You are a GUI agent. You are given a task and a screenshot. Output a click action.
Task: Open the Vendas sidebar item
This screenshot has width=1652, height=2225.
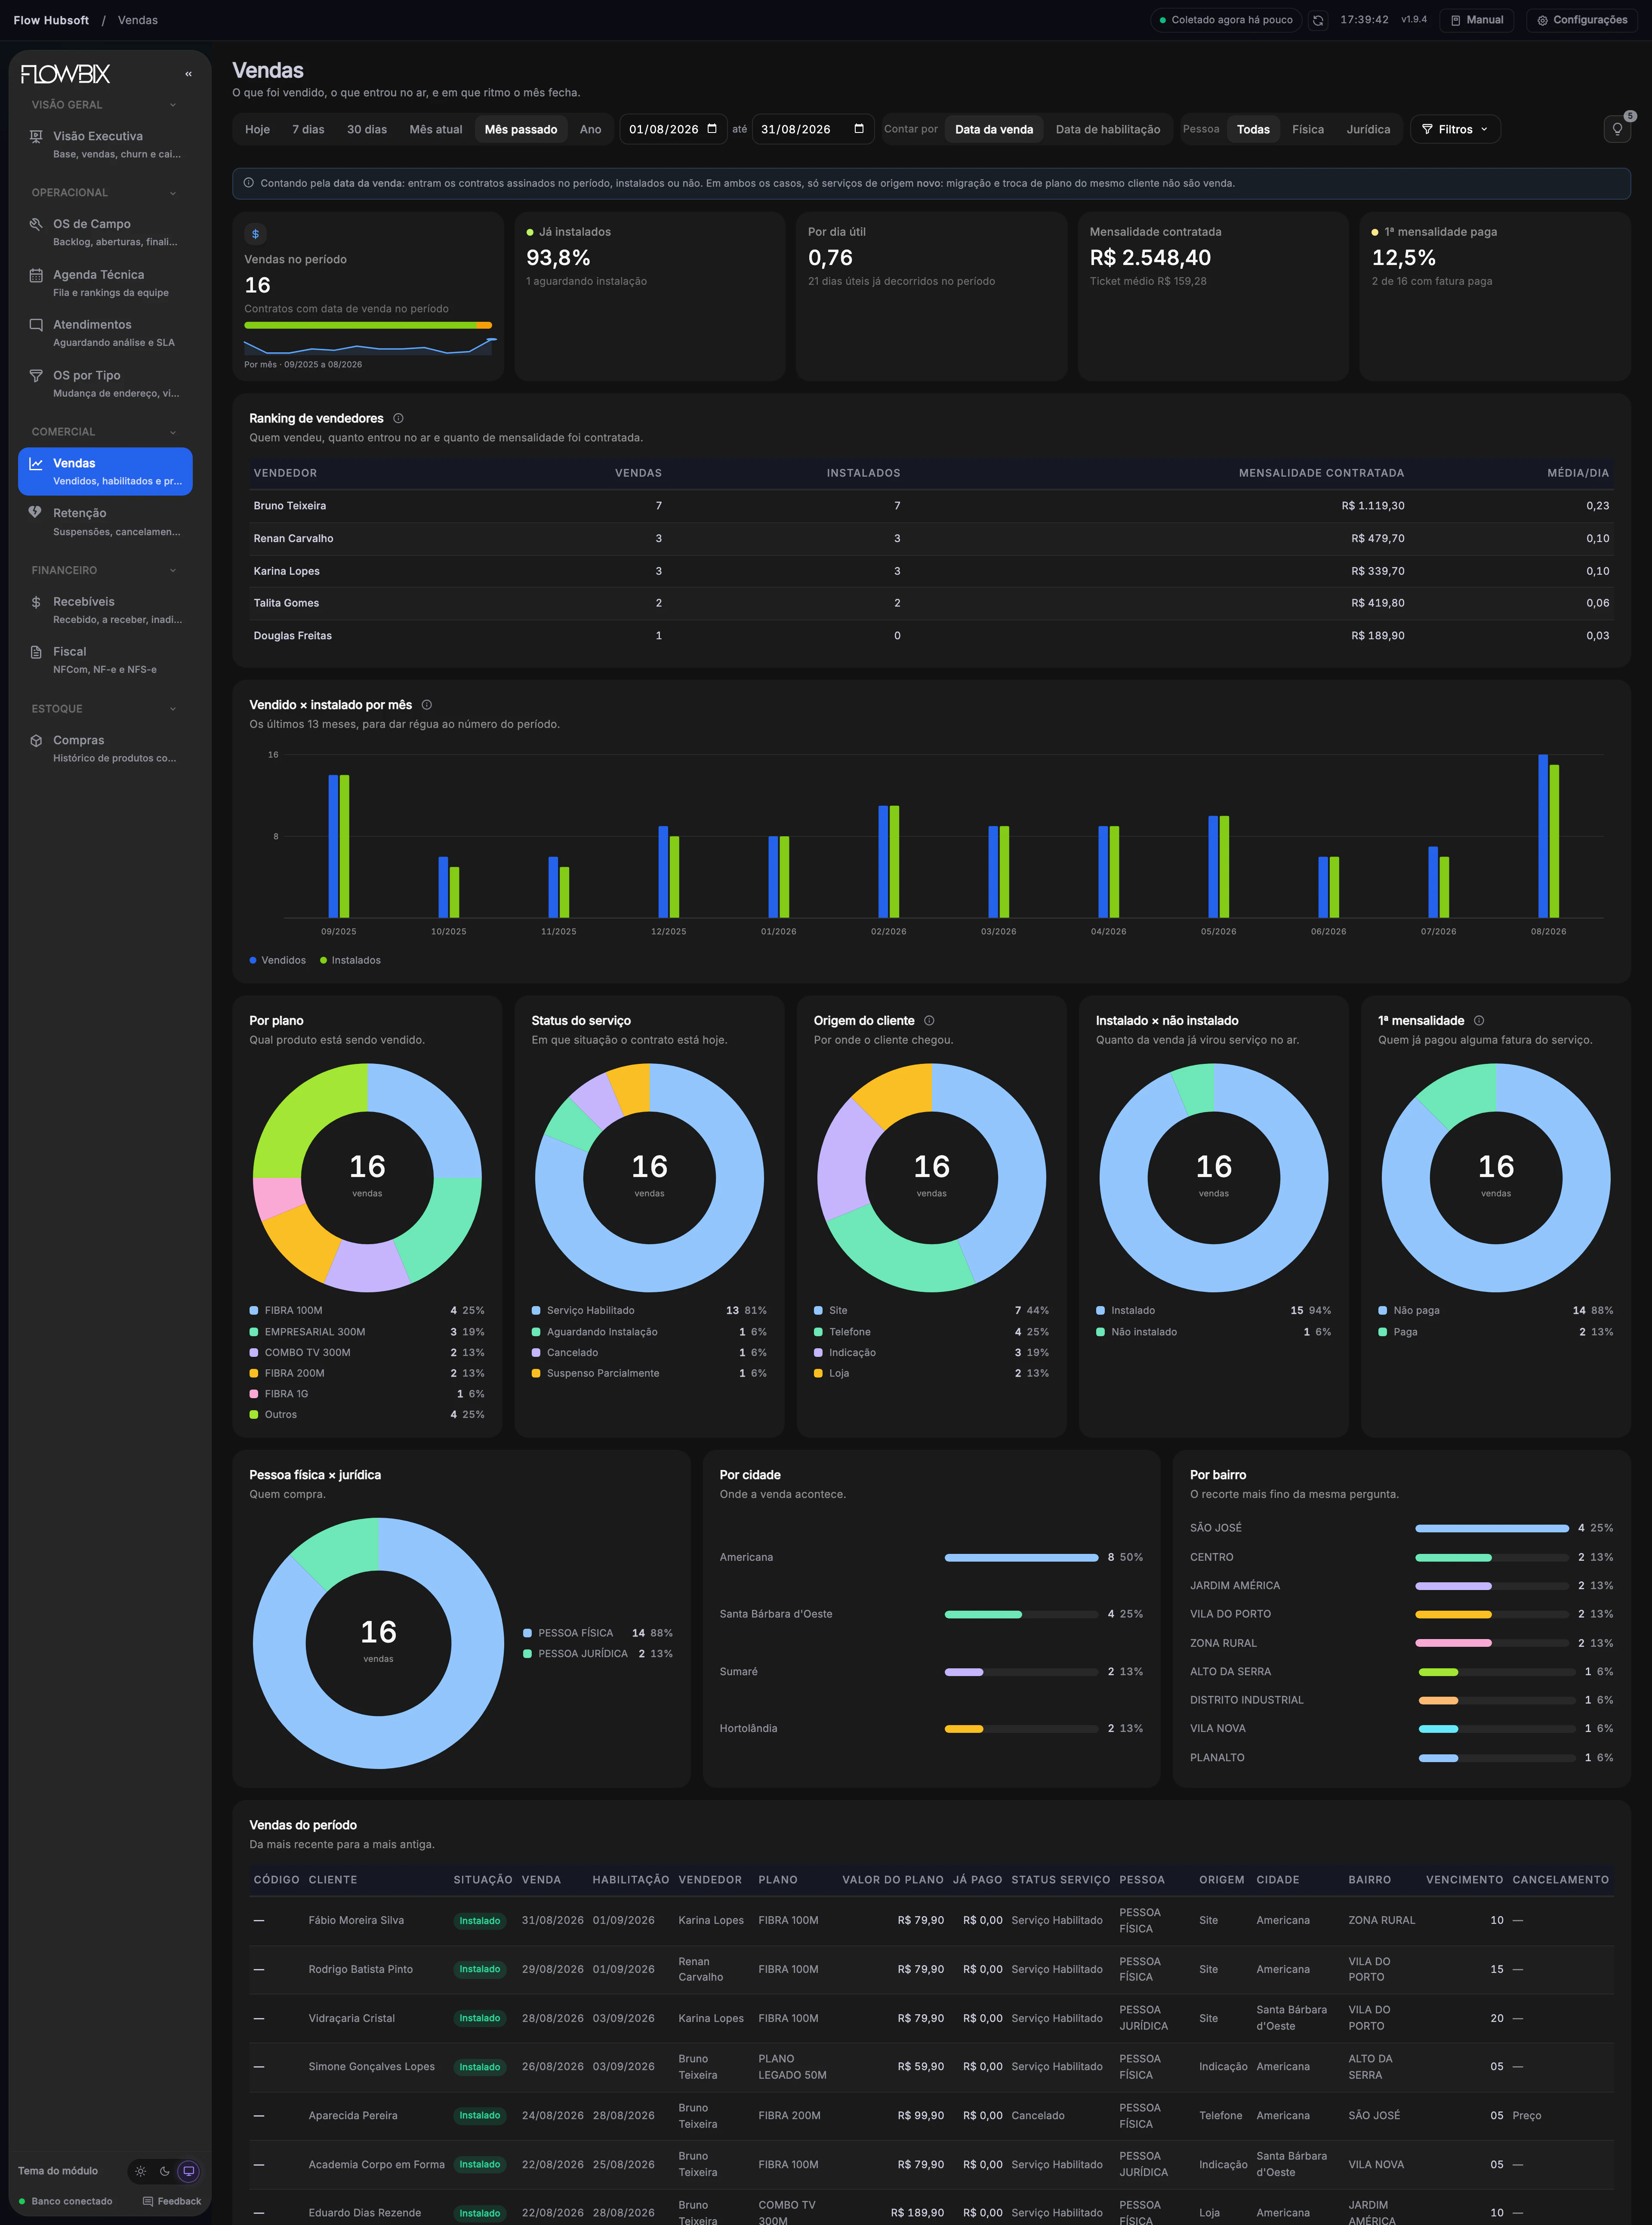105,471
